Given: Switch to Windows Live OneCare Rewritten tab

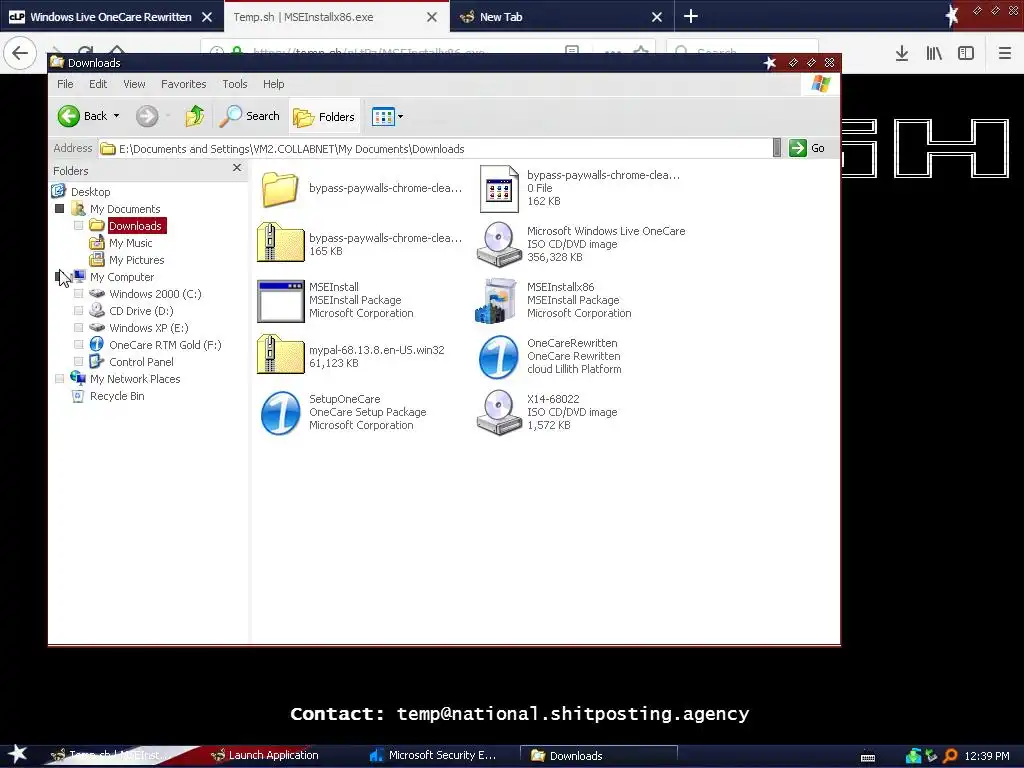Looking at the screenshot, I should [111, 17].
